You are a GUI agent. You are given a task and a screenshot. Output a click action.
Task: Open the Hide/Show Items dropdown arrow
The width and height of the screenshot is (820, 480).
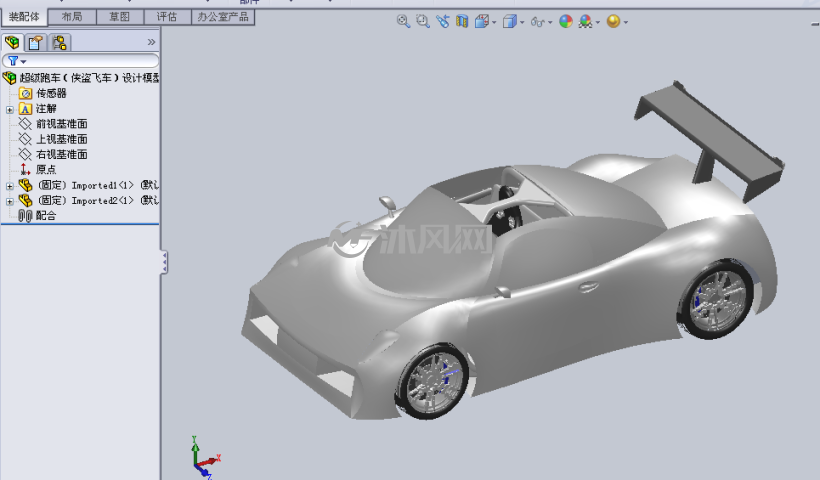click(550, 22)
